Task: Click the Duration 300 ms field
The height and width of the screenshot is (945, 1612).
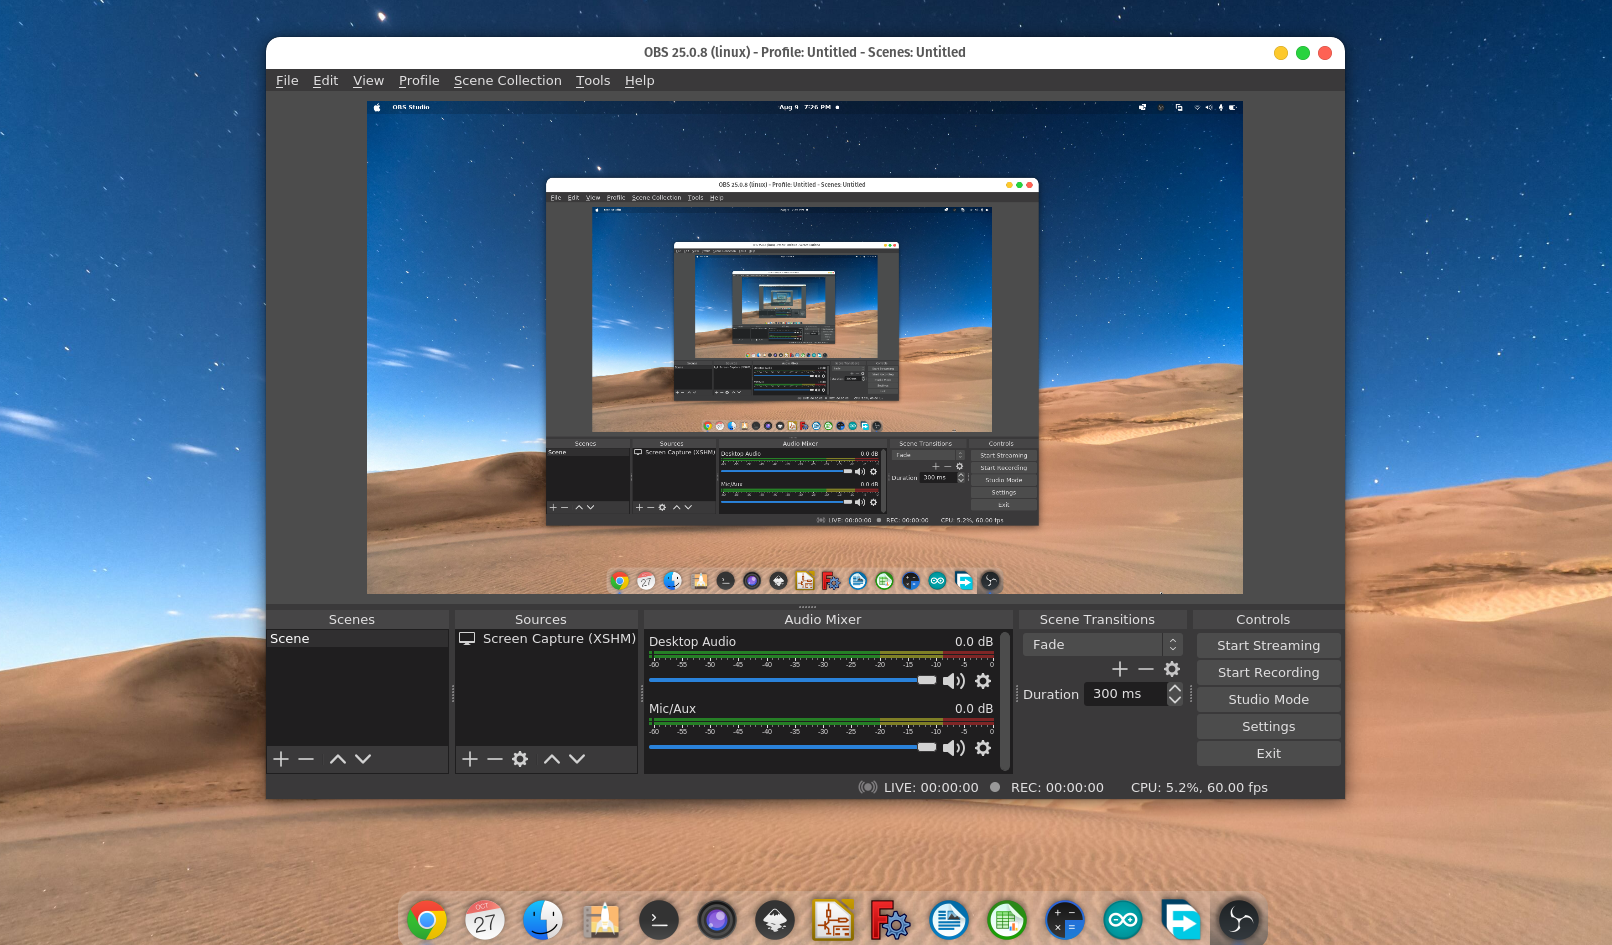Action: [1125, 694]
